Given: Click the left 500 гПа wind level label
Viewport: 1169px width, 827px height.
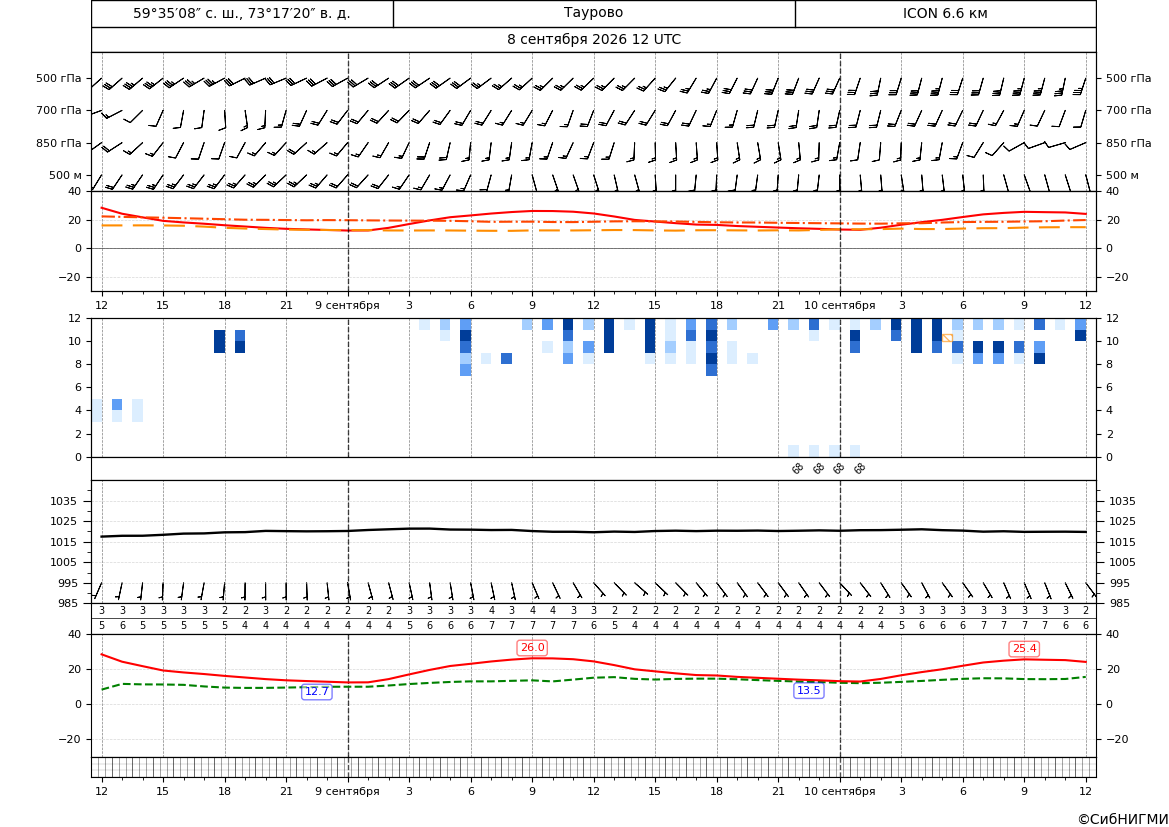Looking at the screenshot, I should tap(58, 78).
